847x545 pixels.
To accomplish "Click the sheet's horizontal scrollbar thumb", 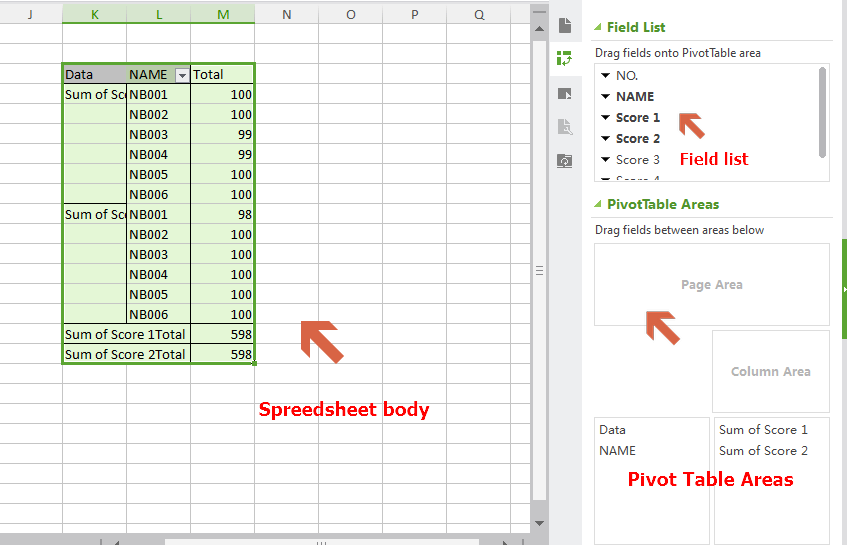I will (321, 542).
